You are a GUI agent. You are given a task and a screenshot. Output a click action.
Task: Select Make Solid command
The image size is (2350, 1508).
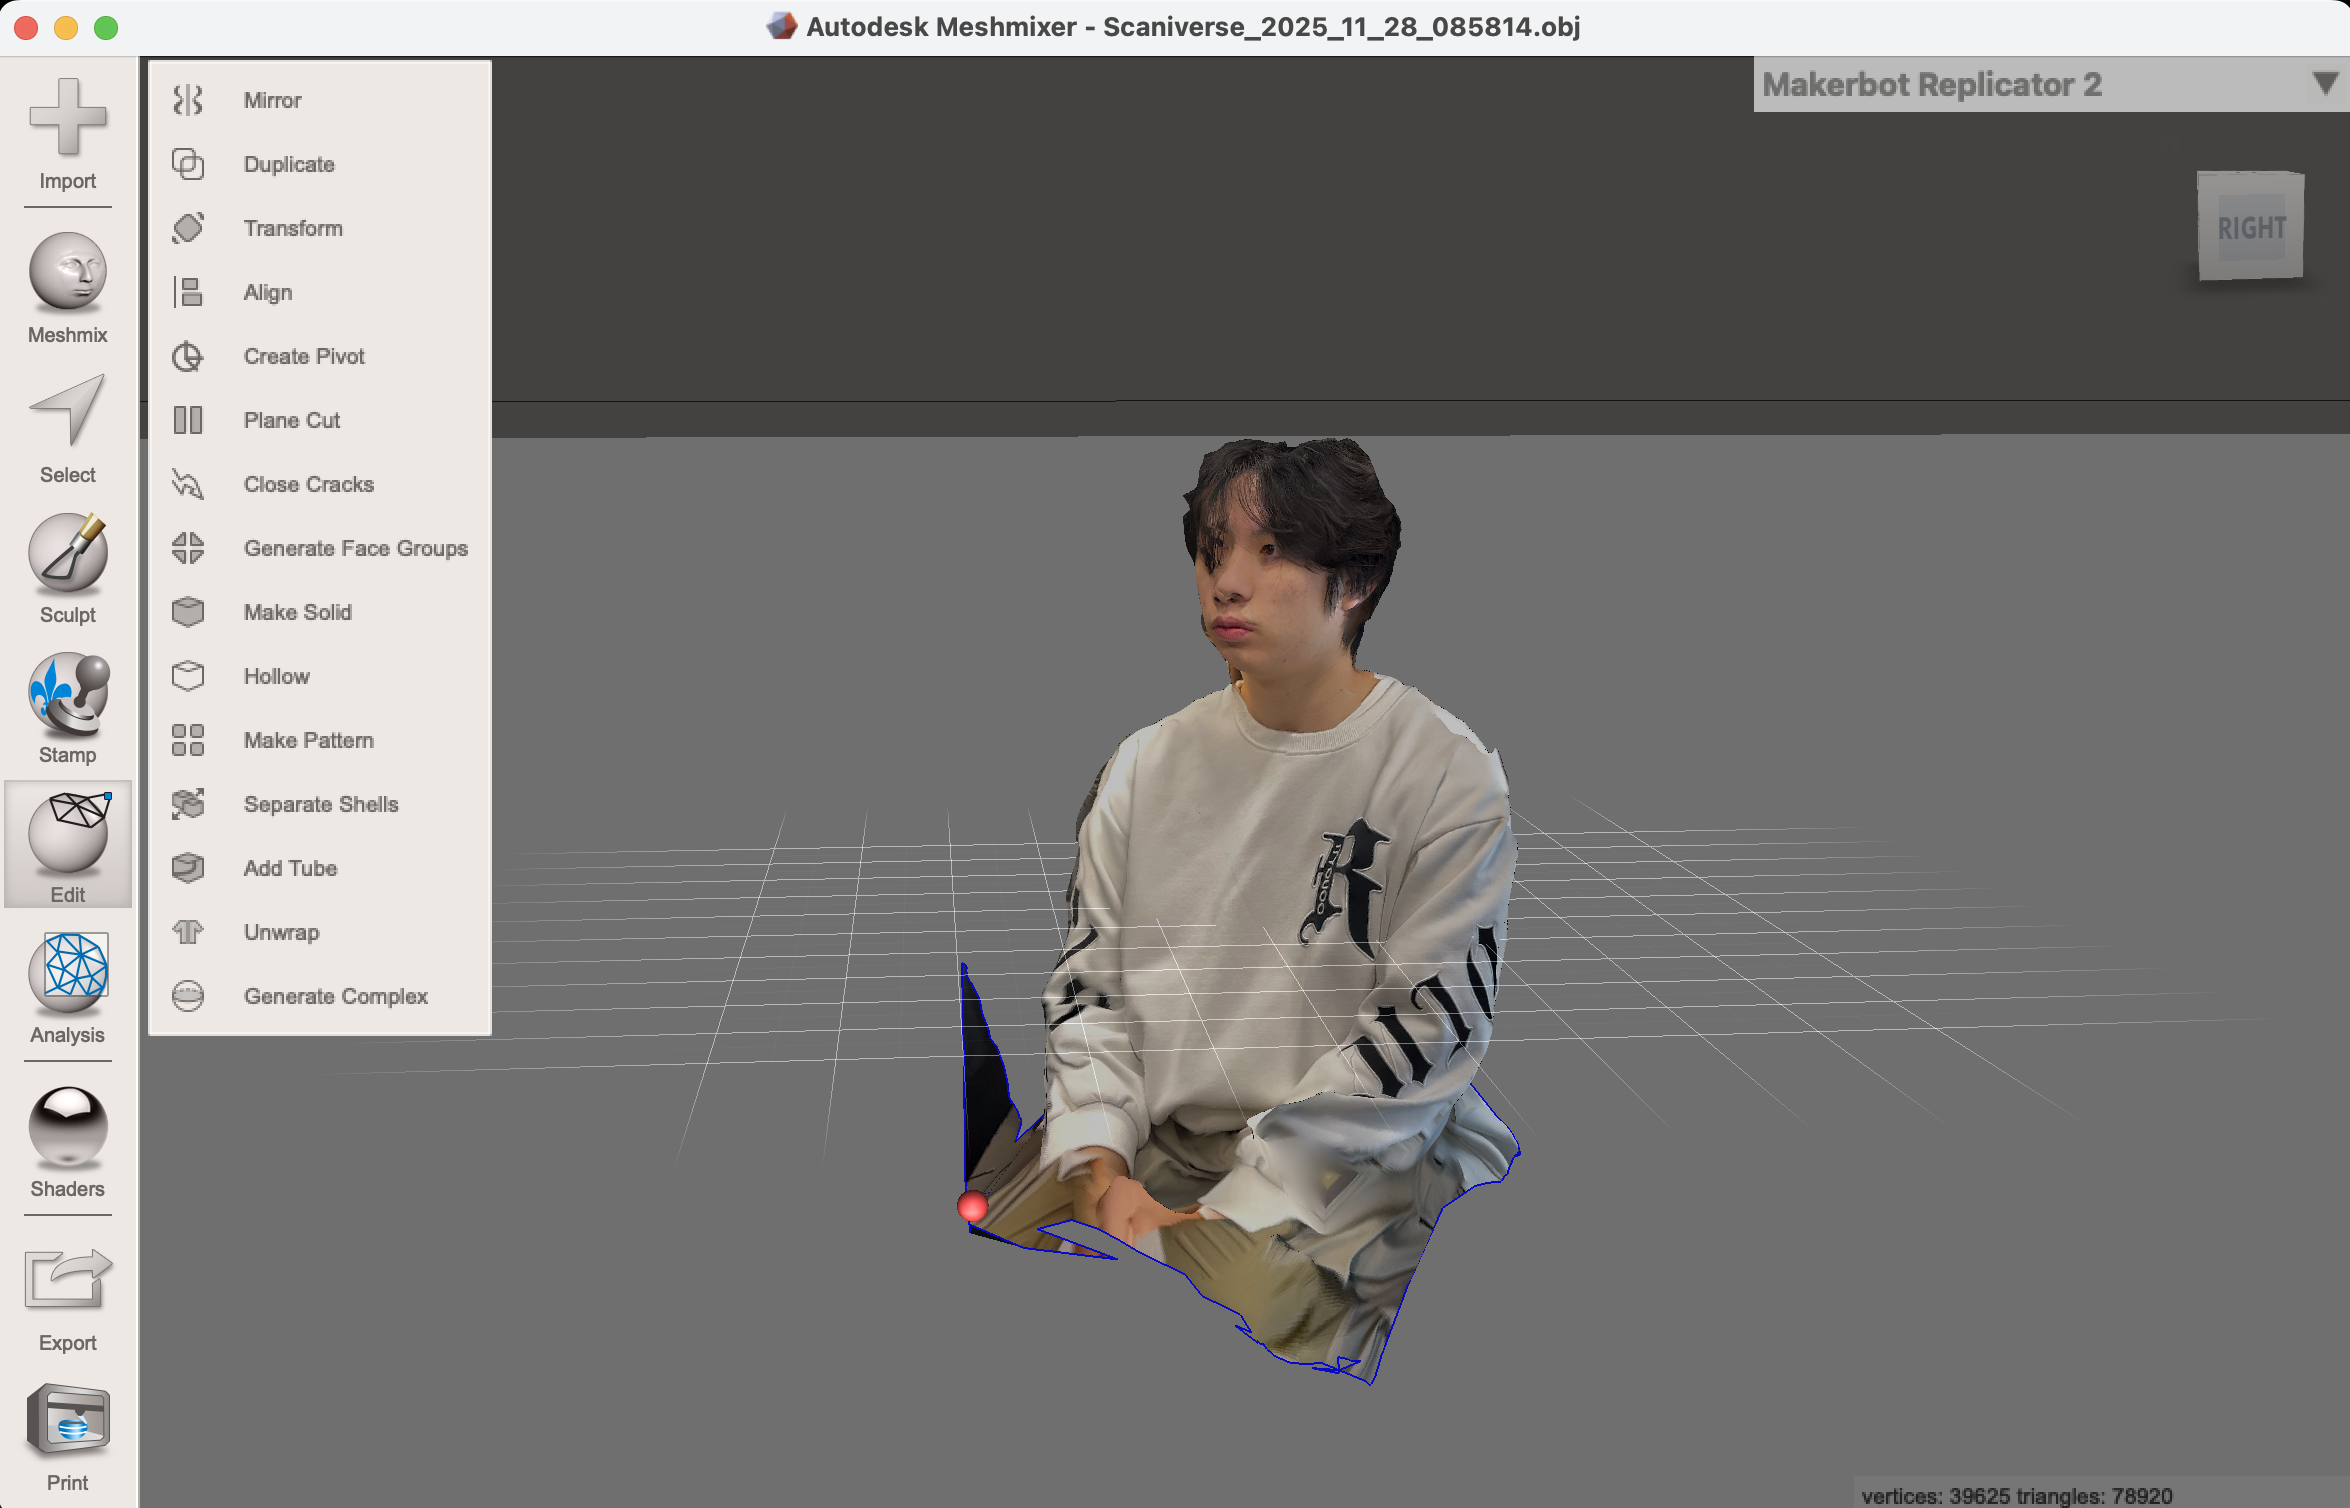click(x=298, y=612)
